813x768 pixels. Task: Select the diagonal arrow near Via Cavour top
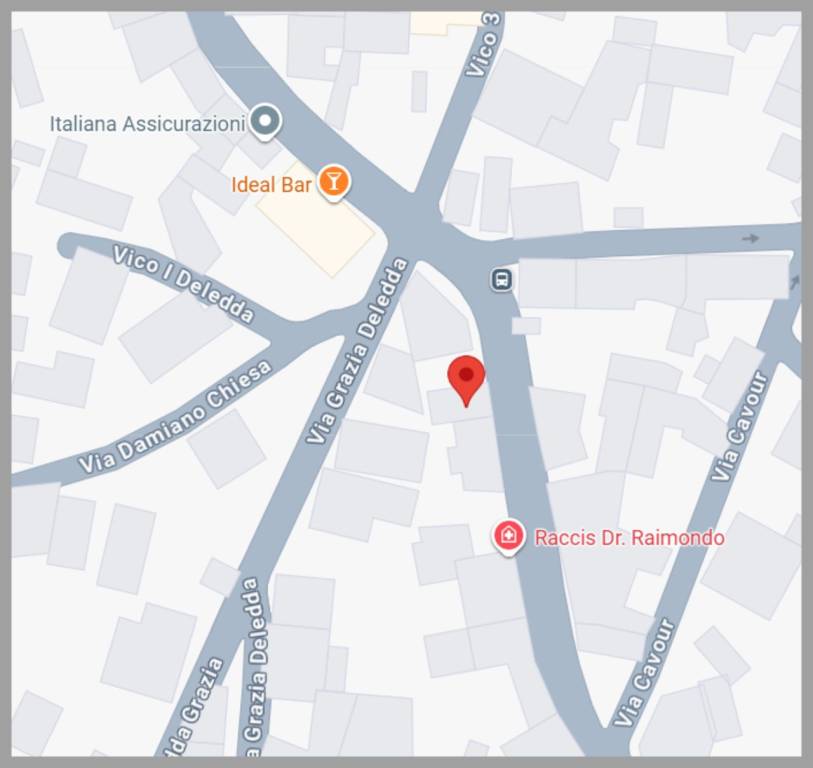(x=794, y=283)
